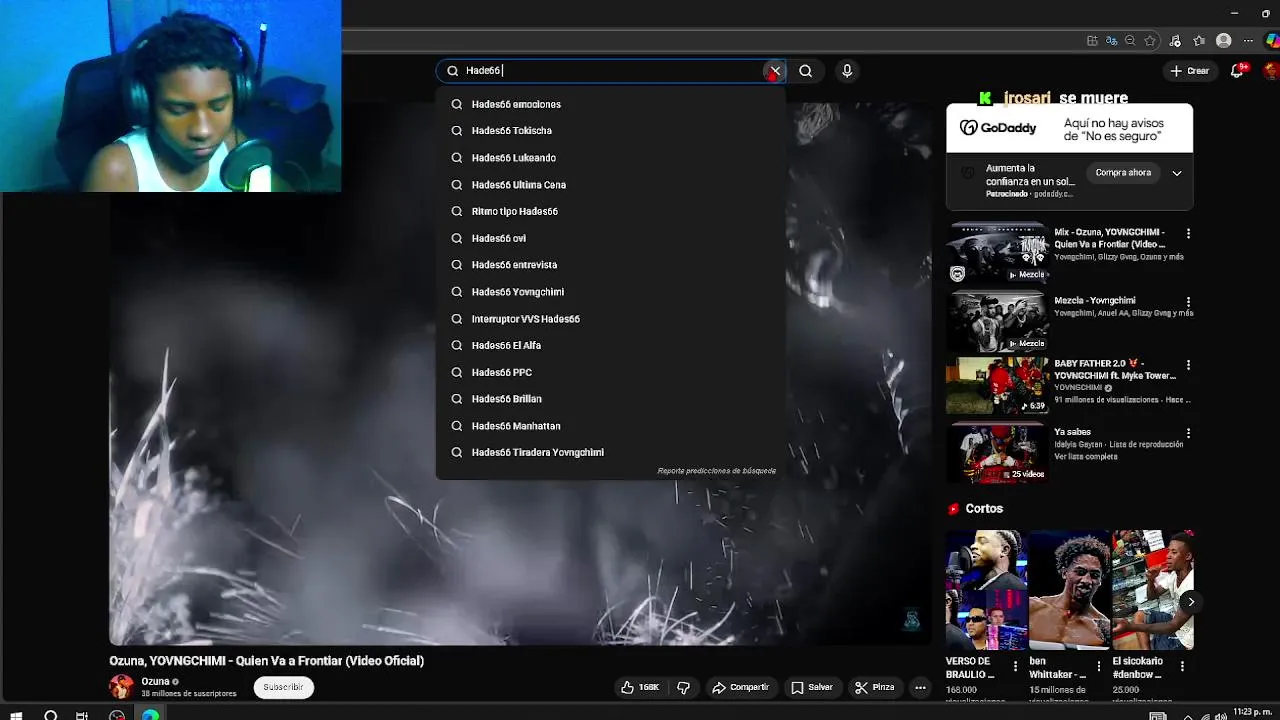
Task: Open browser settings and more menu
Action: 1248,41
